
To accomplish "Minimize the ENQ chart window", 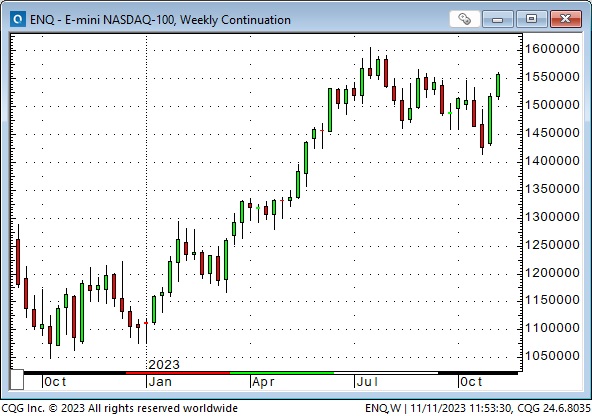I will tap(498, 19).
